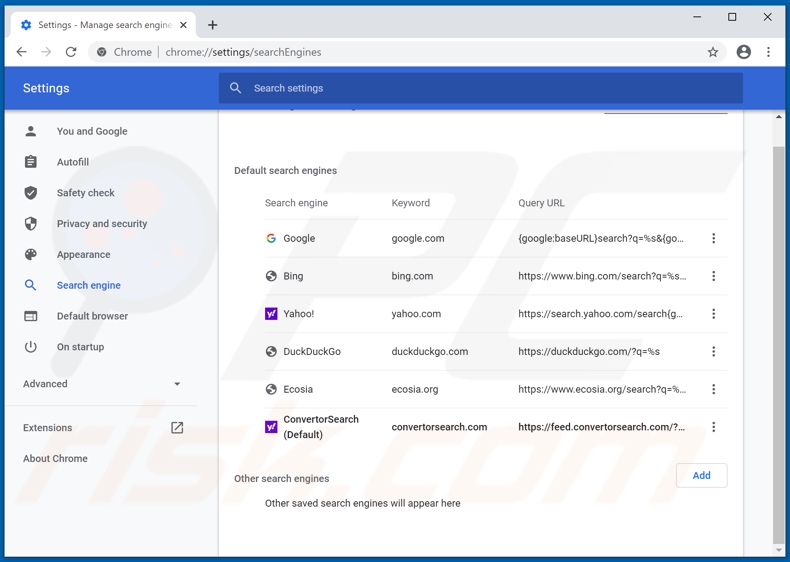Reload the page with the refresh icon
Viewport: 790px width, 562px height.
(x=71, y=52)
